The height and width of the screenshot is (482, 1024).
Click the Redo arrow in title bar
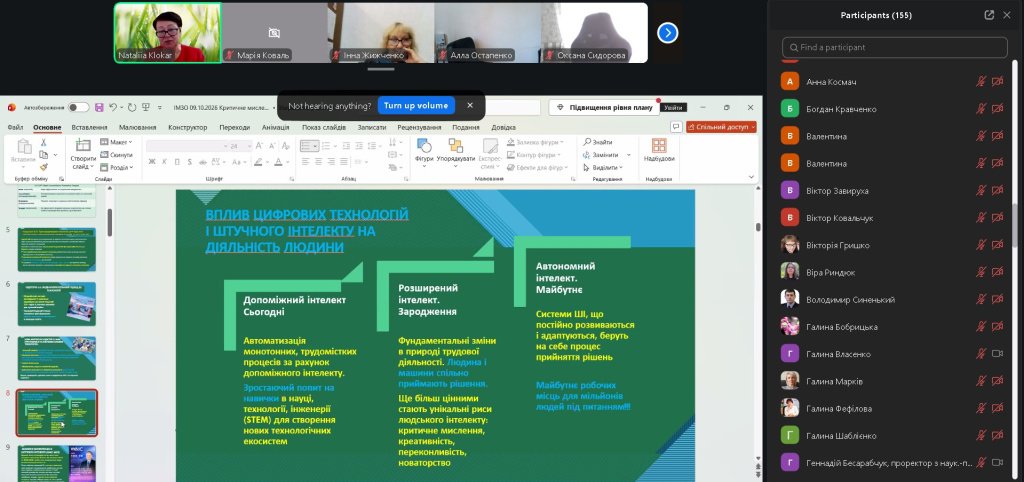point(132,107)
